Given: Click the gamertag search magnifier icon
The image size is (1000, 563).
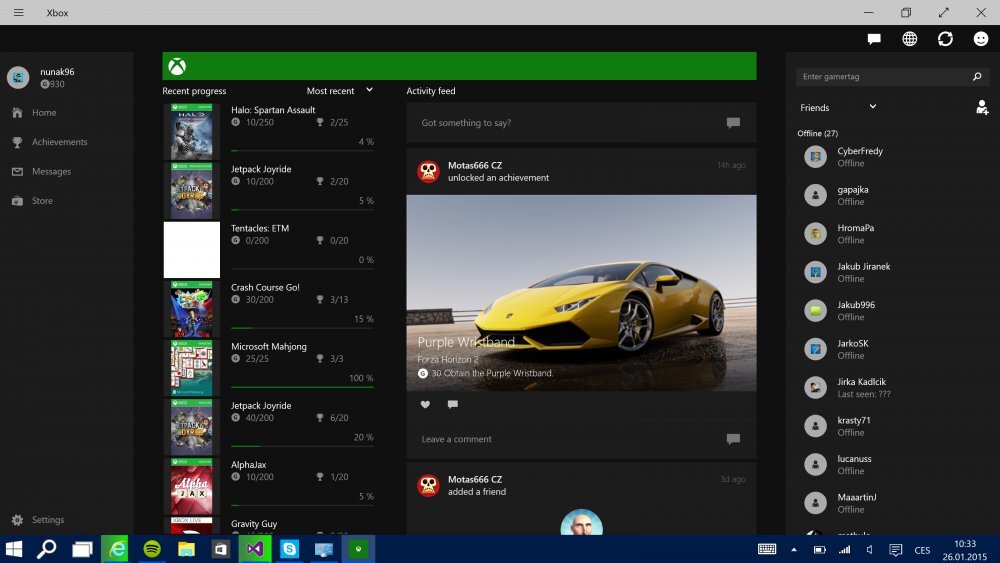Looking at the screenshot, I should point(977,77).
